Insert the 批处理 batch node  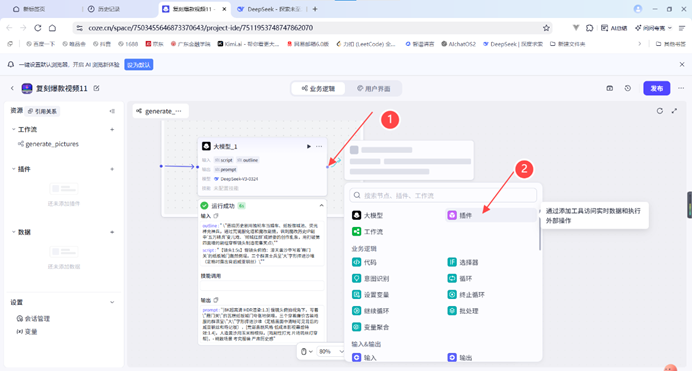coord(463,311)
